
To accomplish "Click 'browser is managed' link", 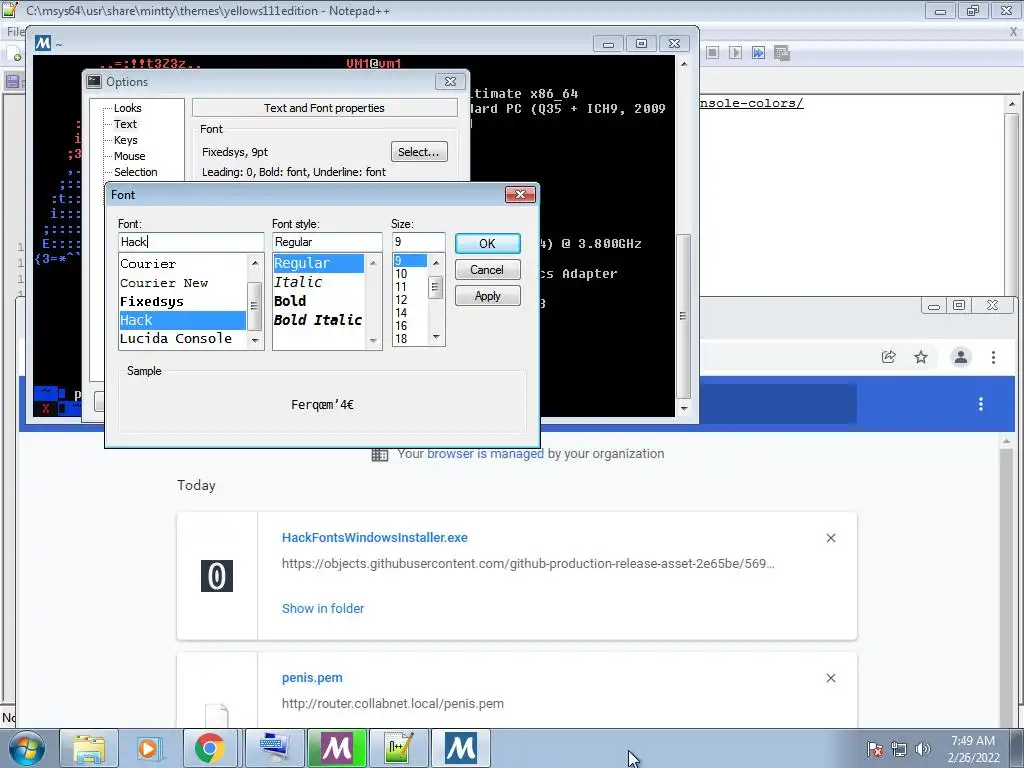I will (x=485, y=453).
